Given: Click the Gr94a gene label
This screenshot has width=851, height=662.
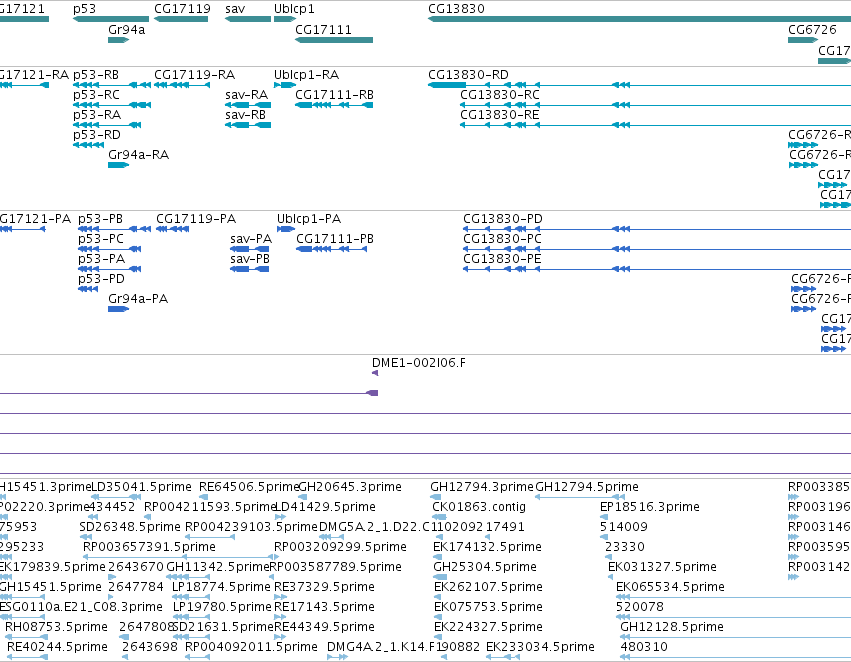Looking at the screenshot, I should coord(126,29).
